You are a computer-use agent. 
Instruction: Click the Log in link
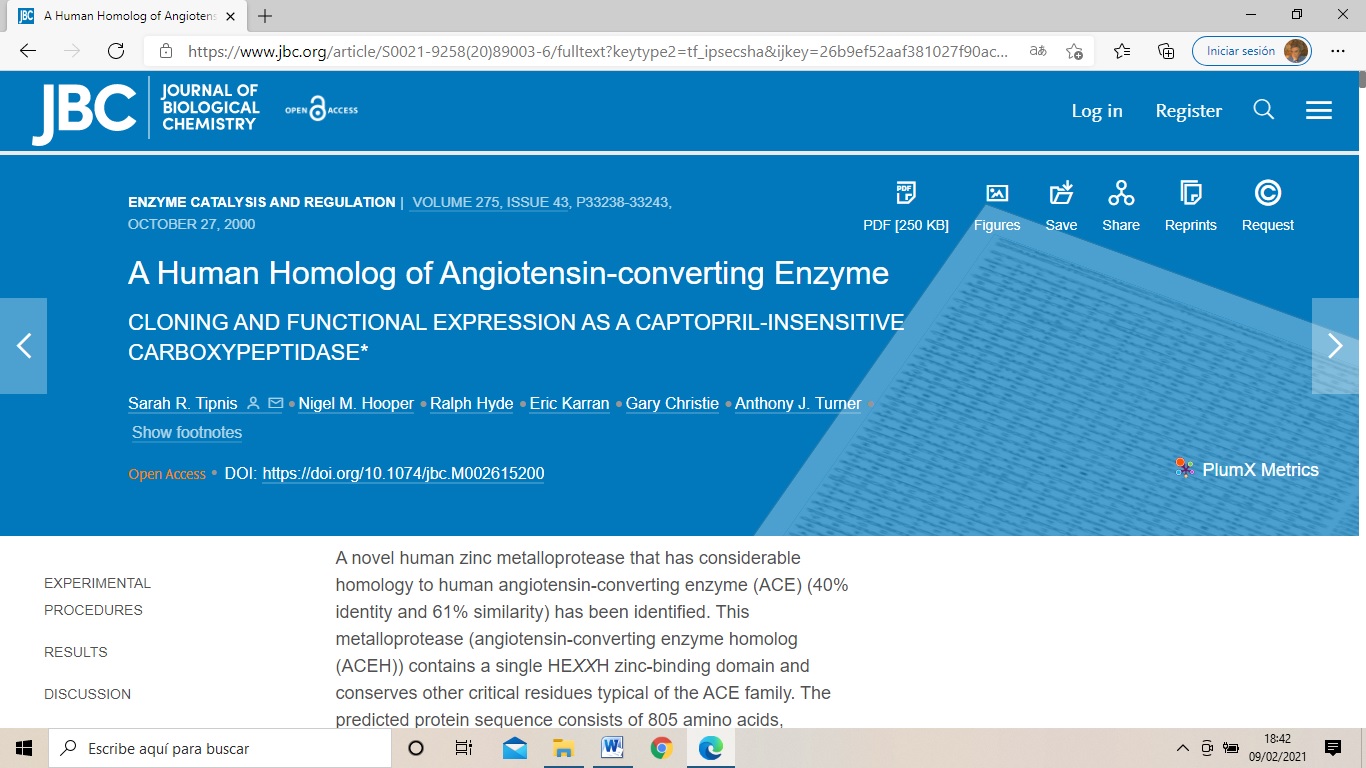(1097, 111)
